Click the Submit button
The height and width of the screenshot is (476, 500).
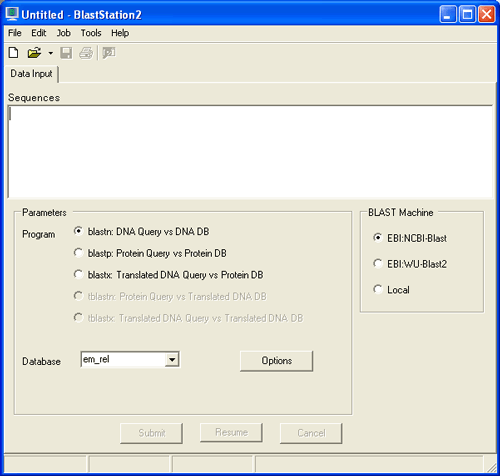(151, 433)
